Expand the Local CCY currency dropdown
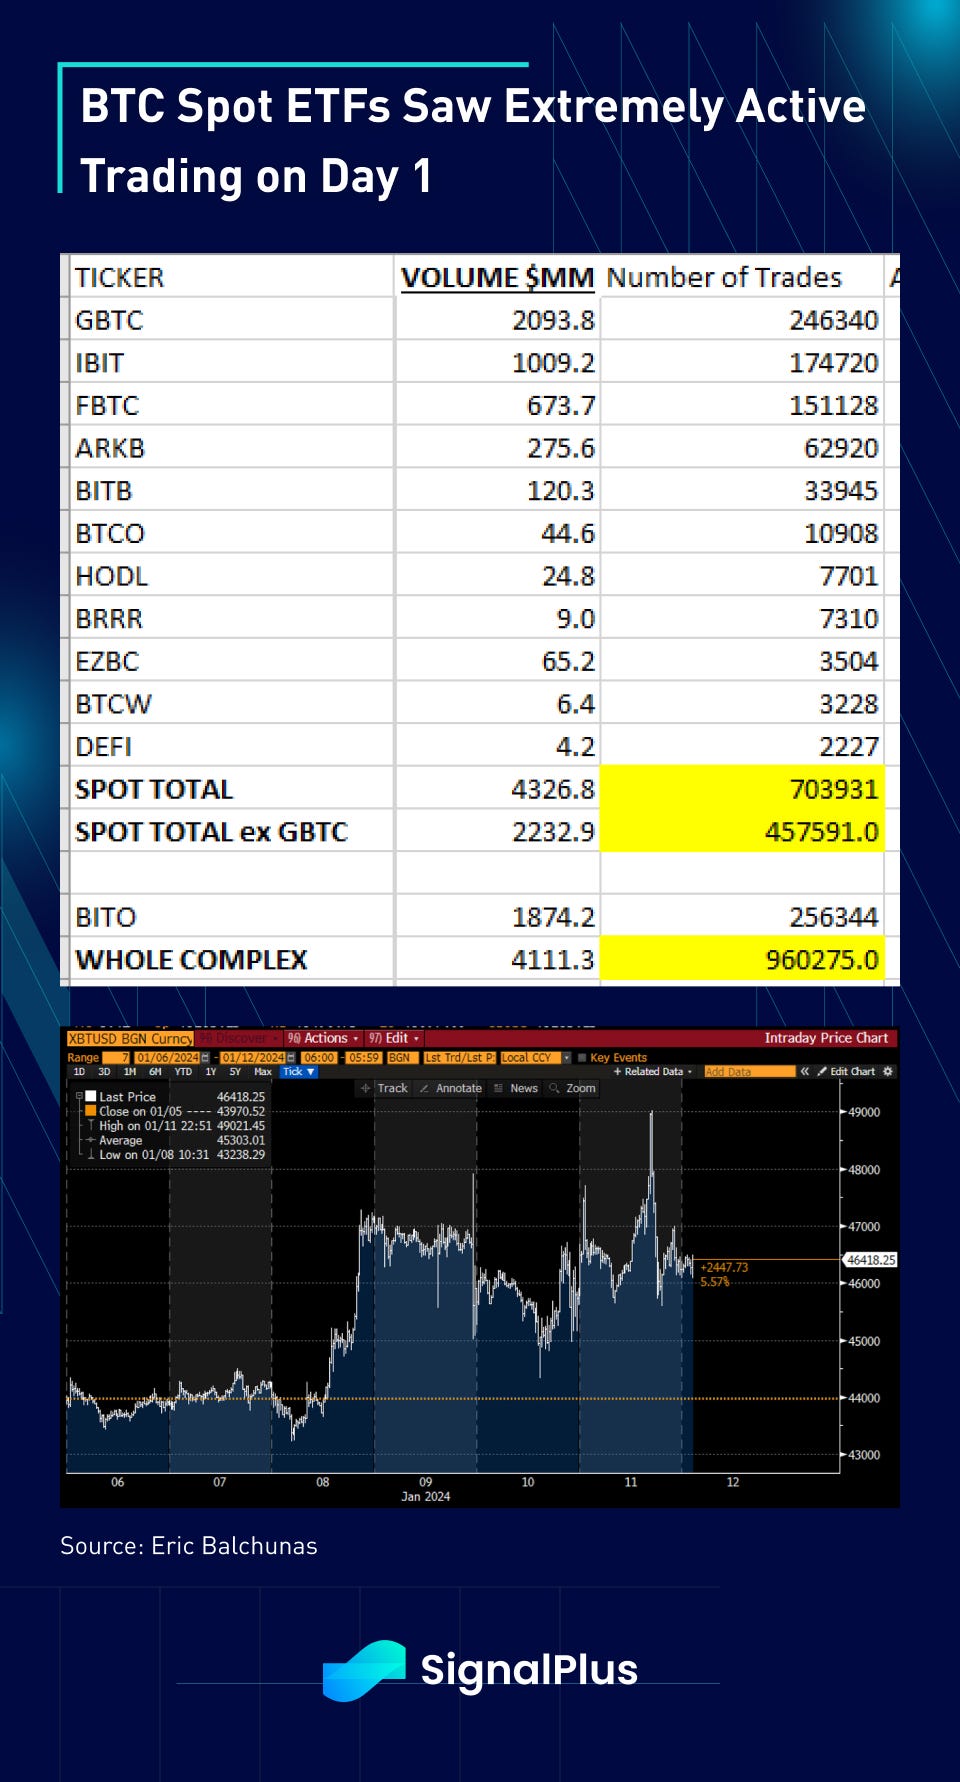 566,1057
